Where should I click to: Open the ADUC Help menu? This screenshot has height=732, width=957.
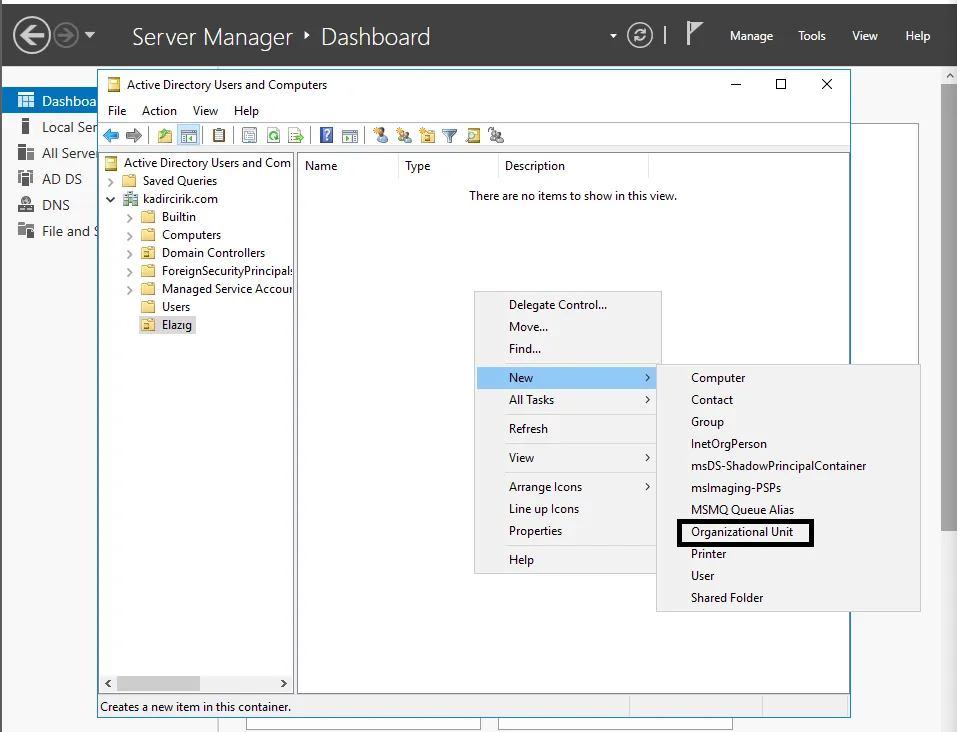pos(246,111)
